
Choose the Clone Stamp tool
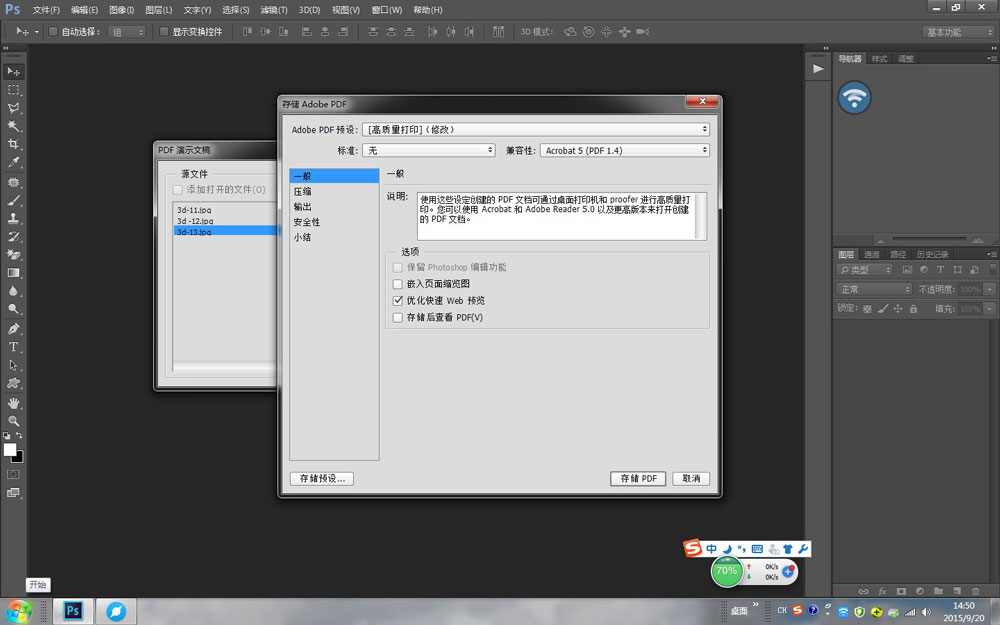pyautogui.click(x=13, y=218)
